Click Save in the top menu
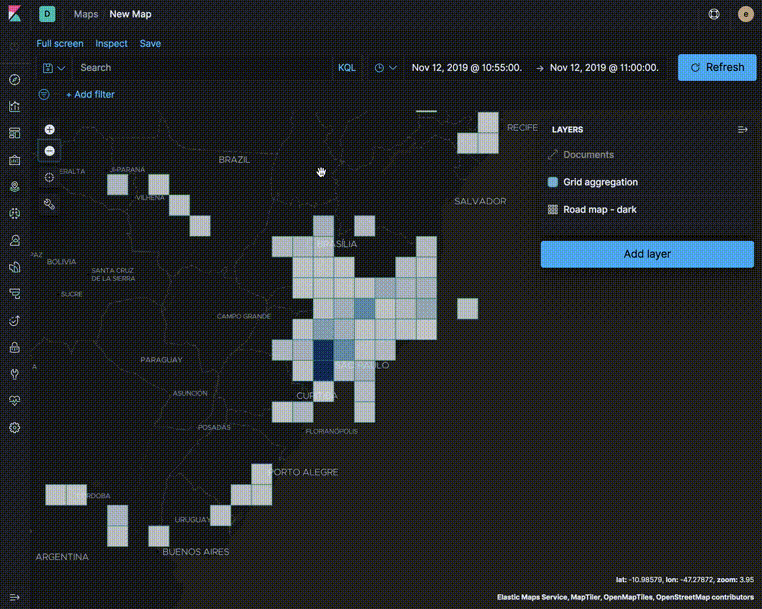This screenshot has height=609, width=762. pos(150,44)
